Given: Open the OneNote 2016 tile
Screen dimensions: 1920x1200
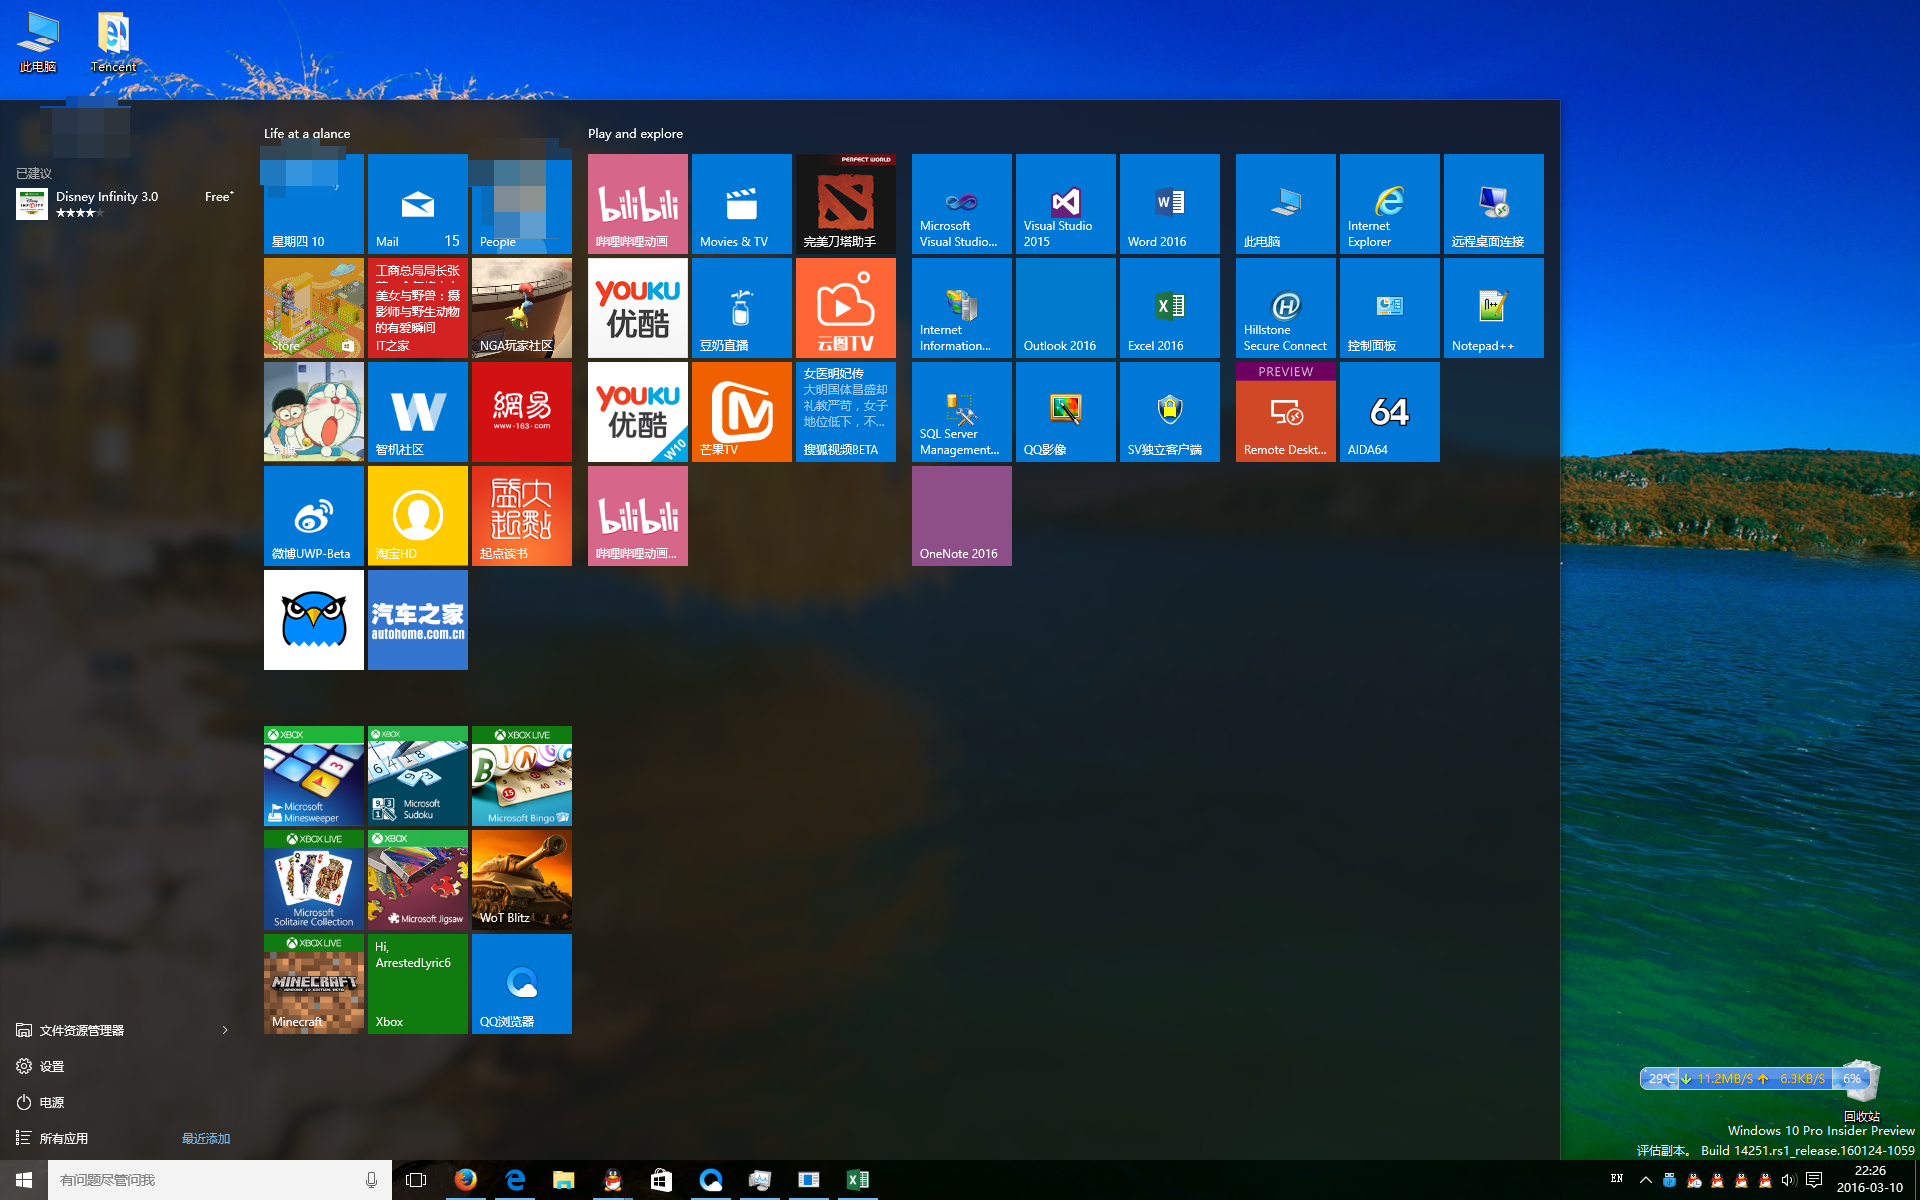Looking at the screenshot, I should point(962,516).
